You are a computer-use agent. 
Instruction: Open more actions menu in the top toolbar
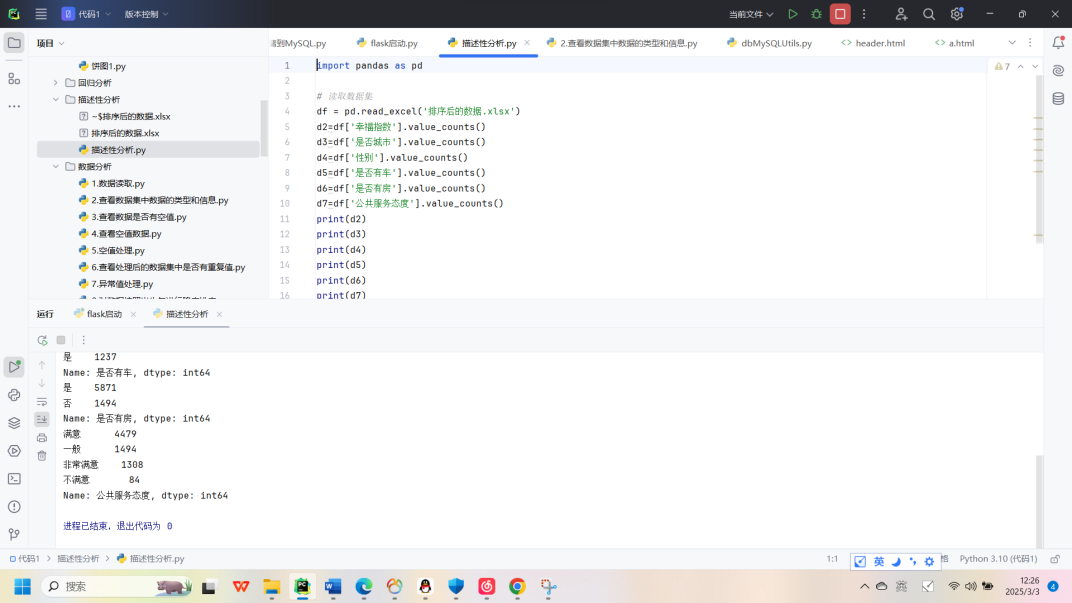(864, 14)
